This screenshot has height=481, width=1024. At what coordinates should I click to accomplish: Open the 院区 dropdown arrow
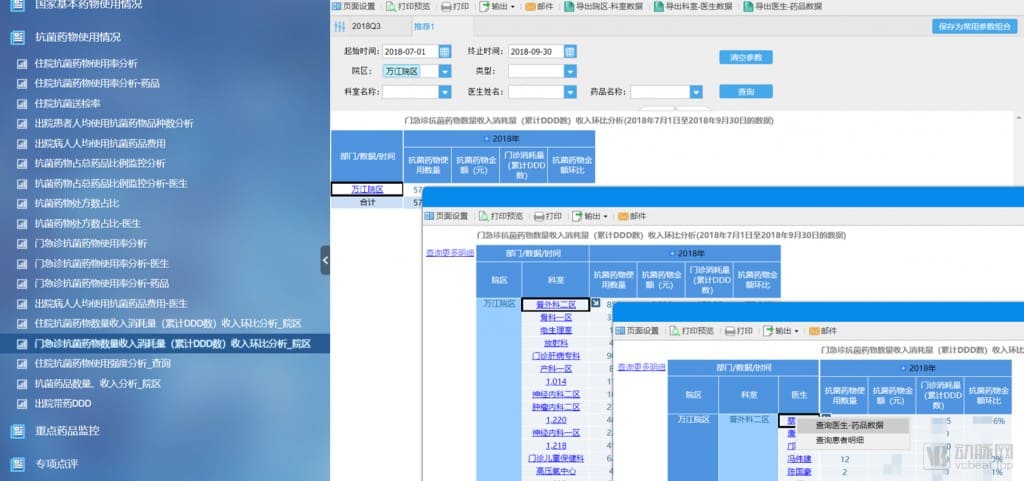(445, 71)
